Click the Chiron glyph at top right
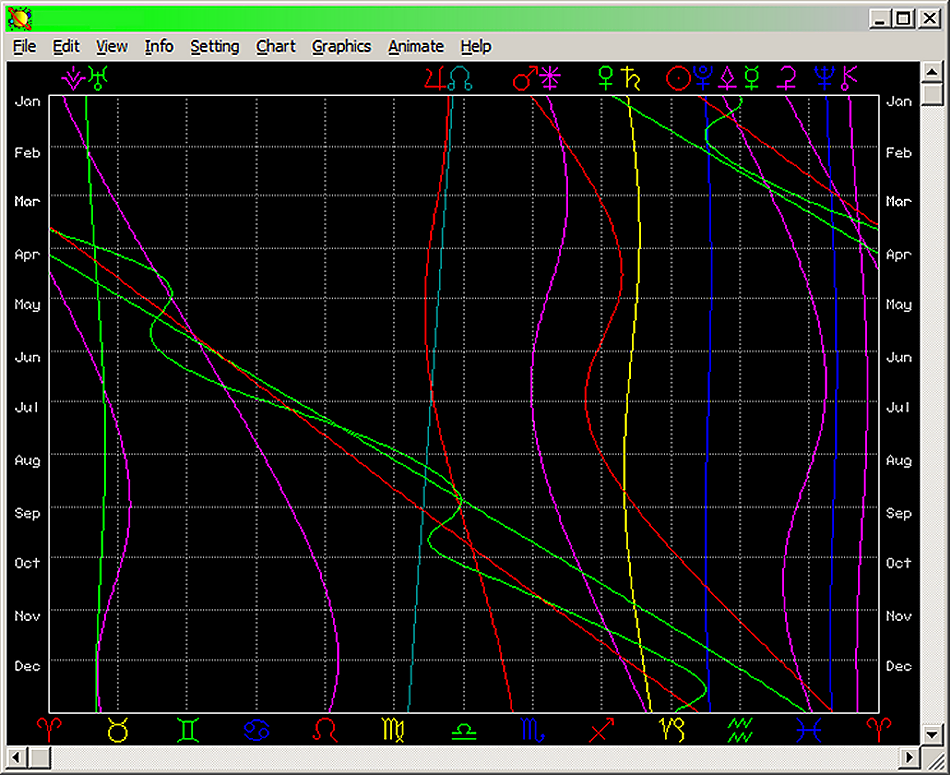The height and width of the screenshot is (775, 950). (848, 78)
